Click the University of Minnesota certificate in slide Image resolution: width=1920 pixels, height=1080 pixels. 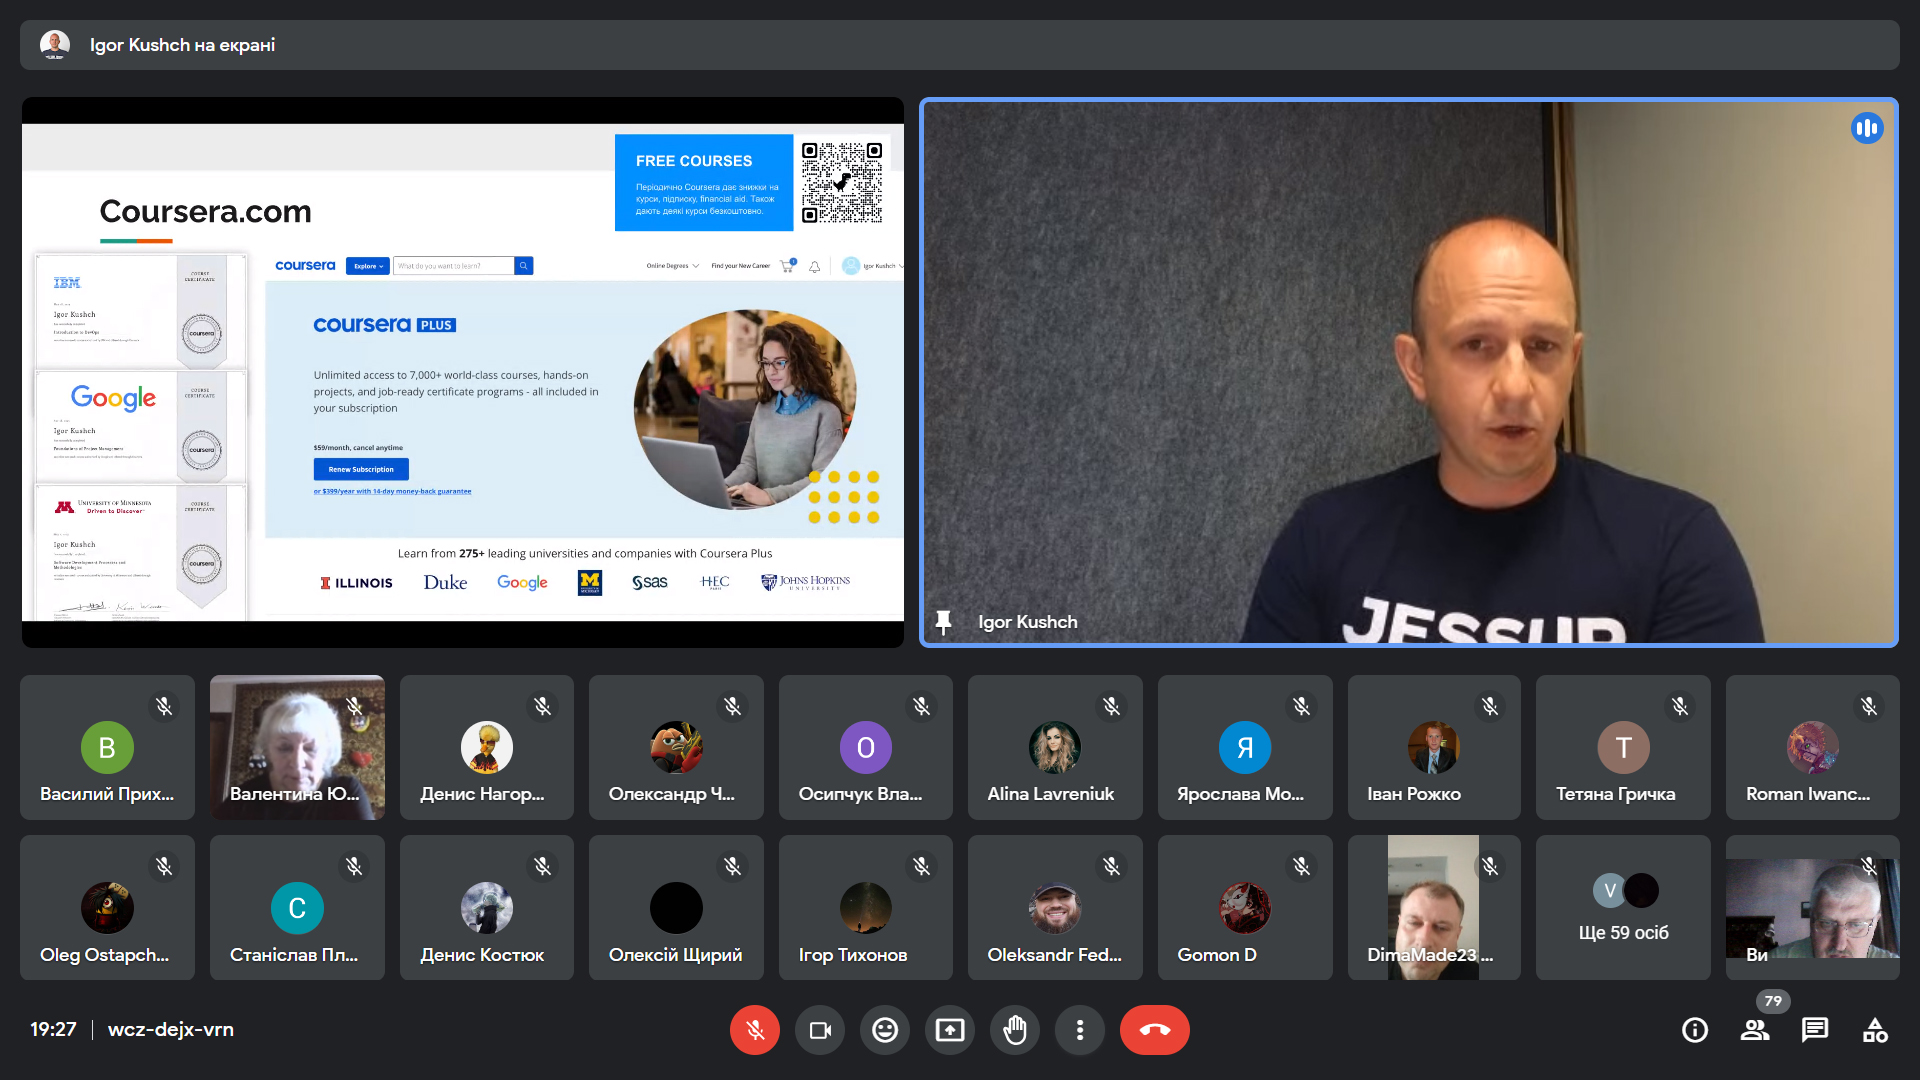141,552
